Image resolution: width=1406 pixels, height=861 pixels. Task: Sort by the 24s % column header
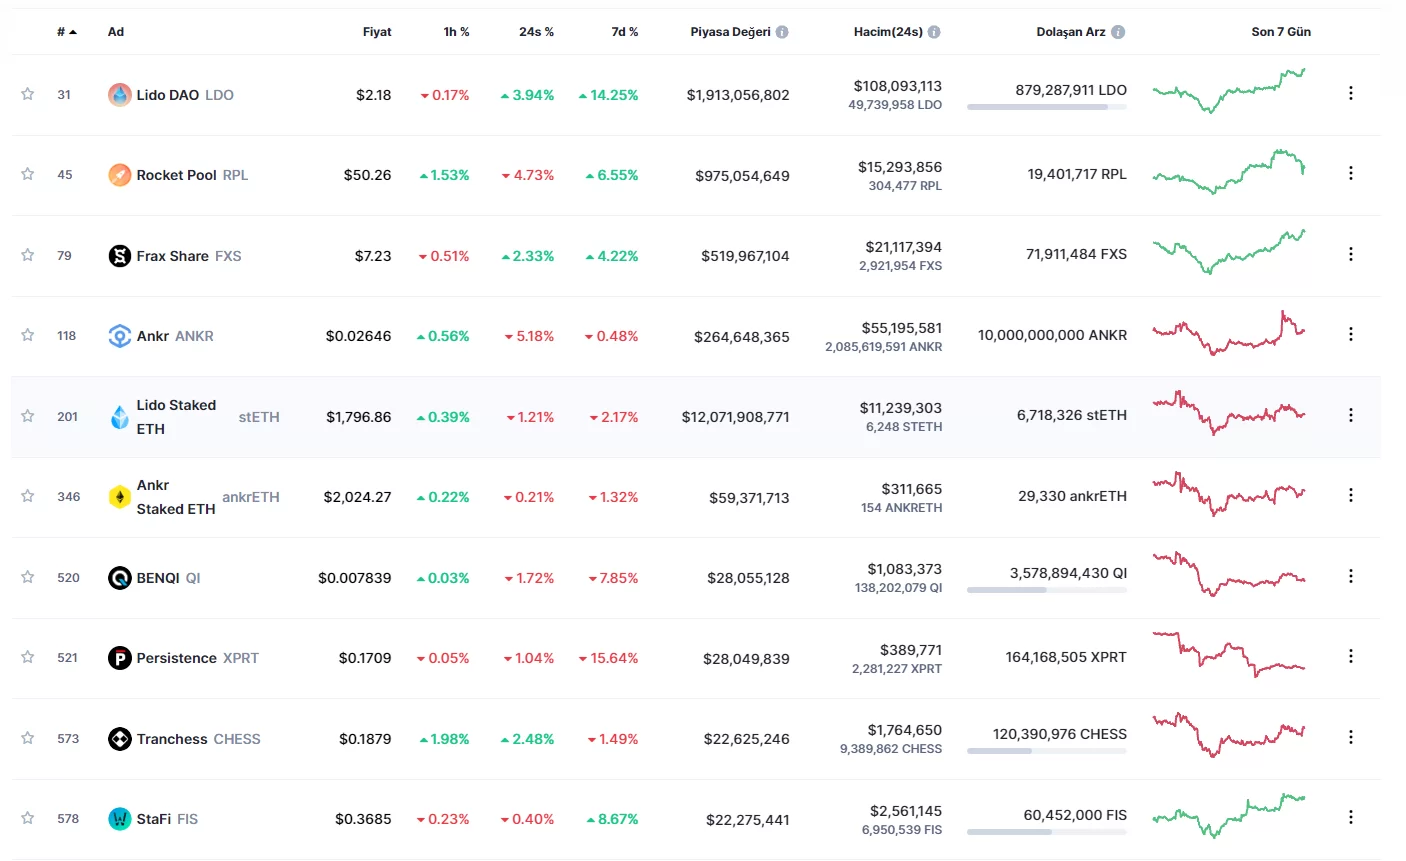tap(536, 32)
